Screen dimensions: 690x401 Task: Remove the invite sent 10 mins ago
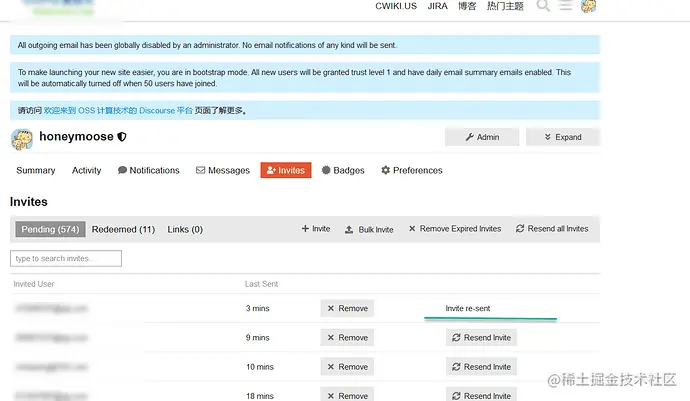(x=347, y=367)
